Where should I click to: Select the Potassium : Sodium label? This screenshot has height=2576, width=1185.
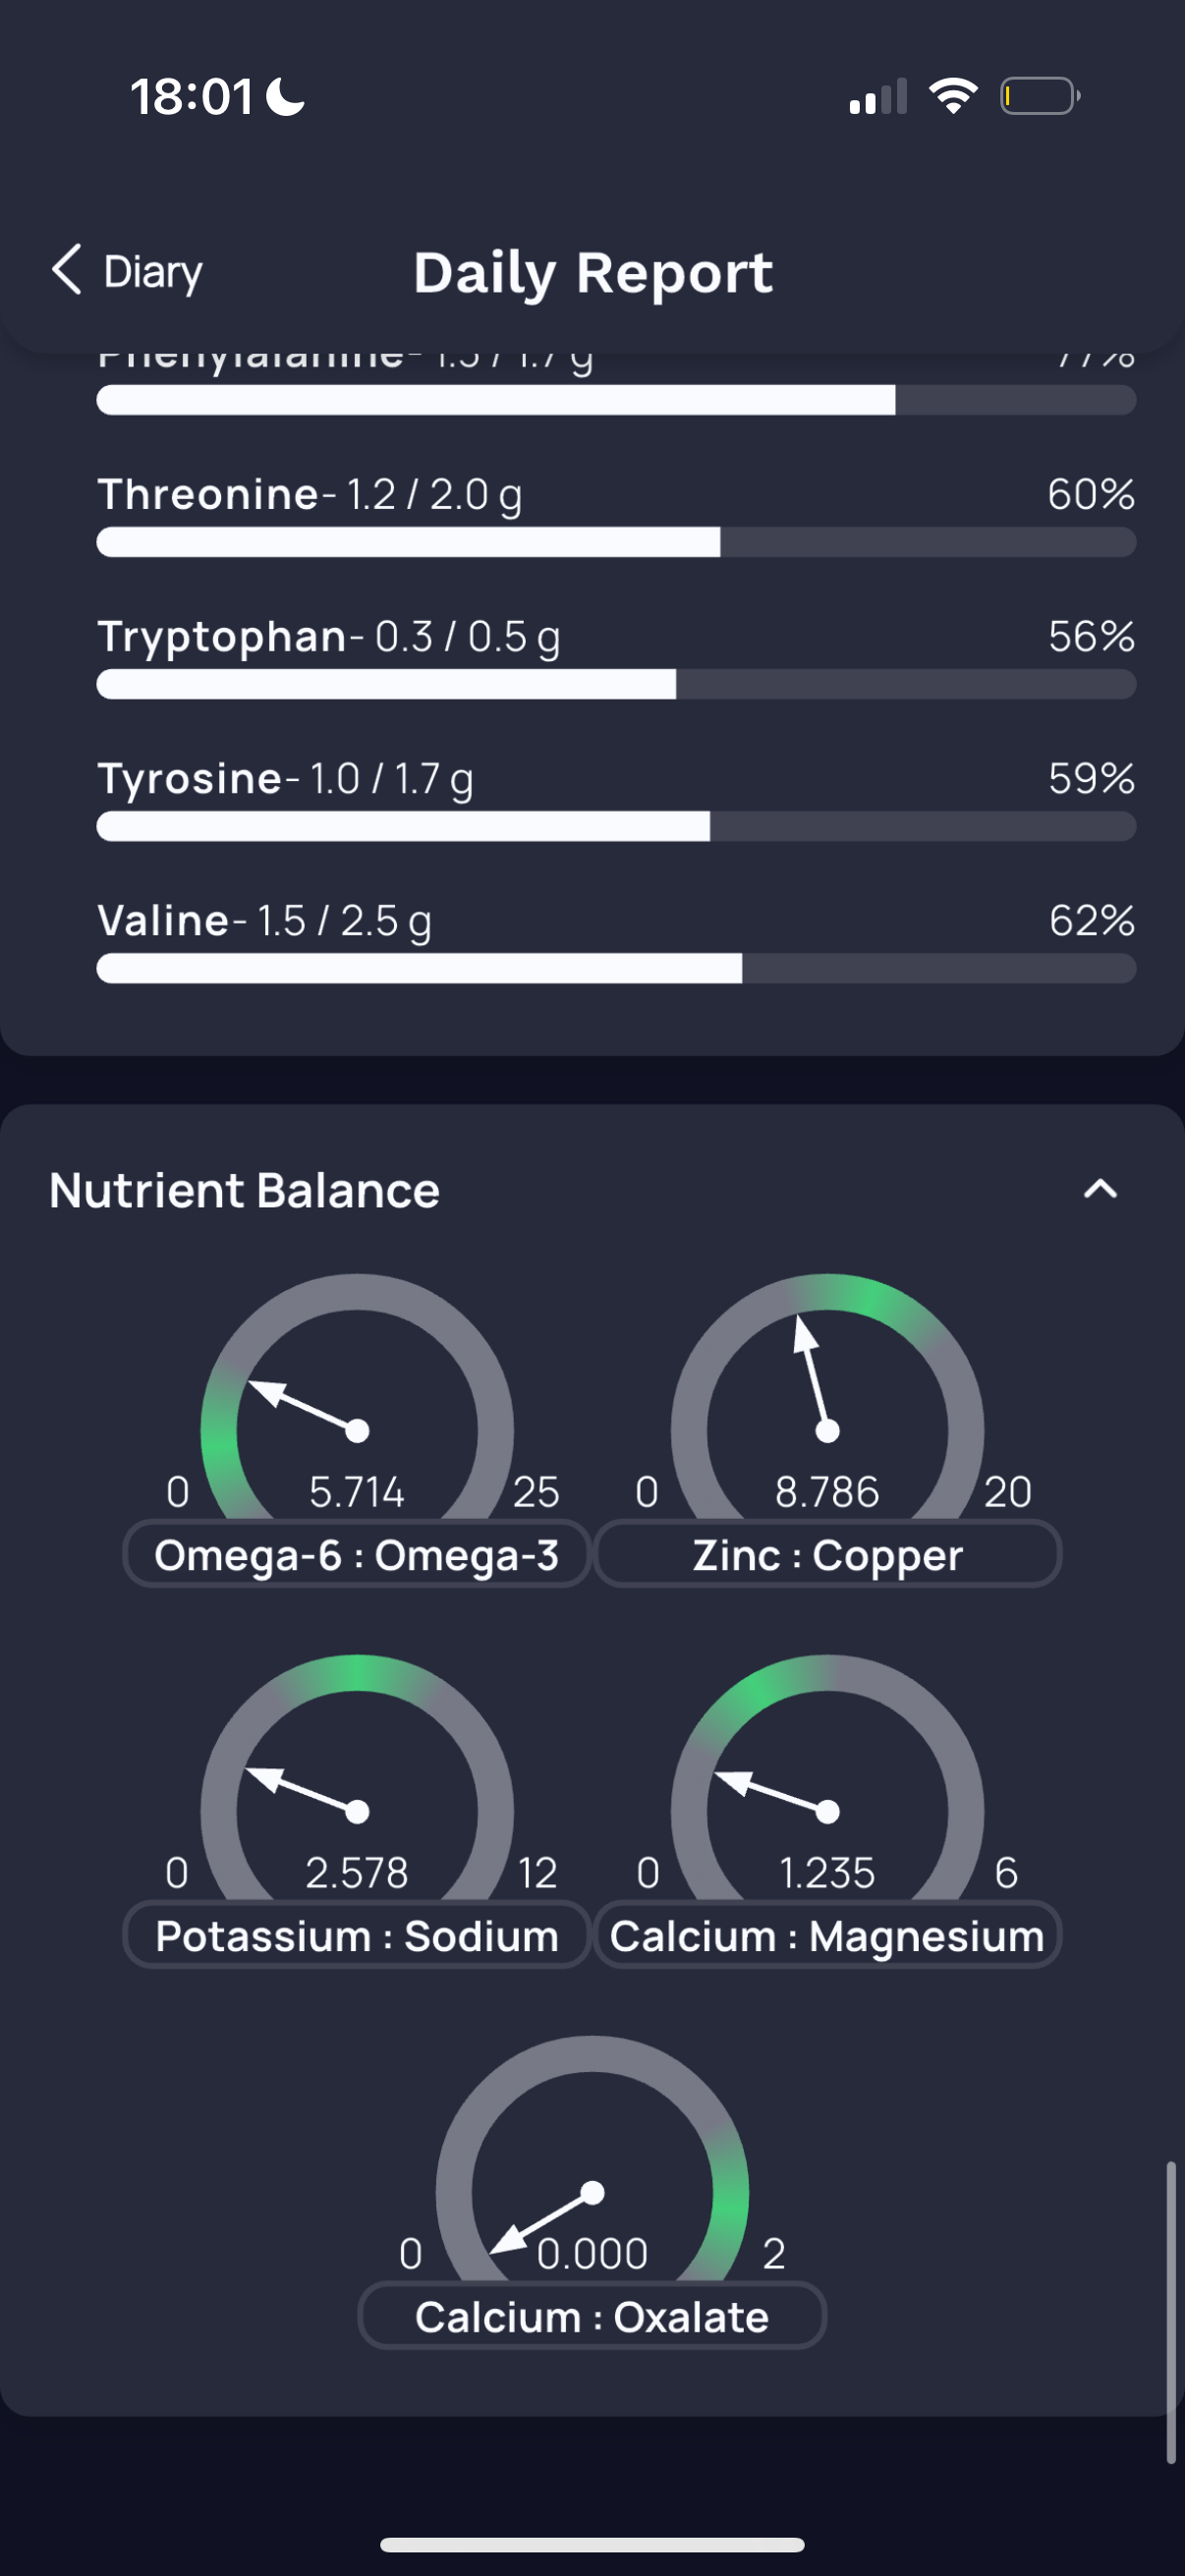[357, 1935]
